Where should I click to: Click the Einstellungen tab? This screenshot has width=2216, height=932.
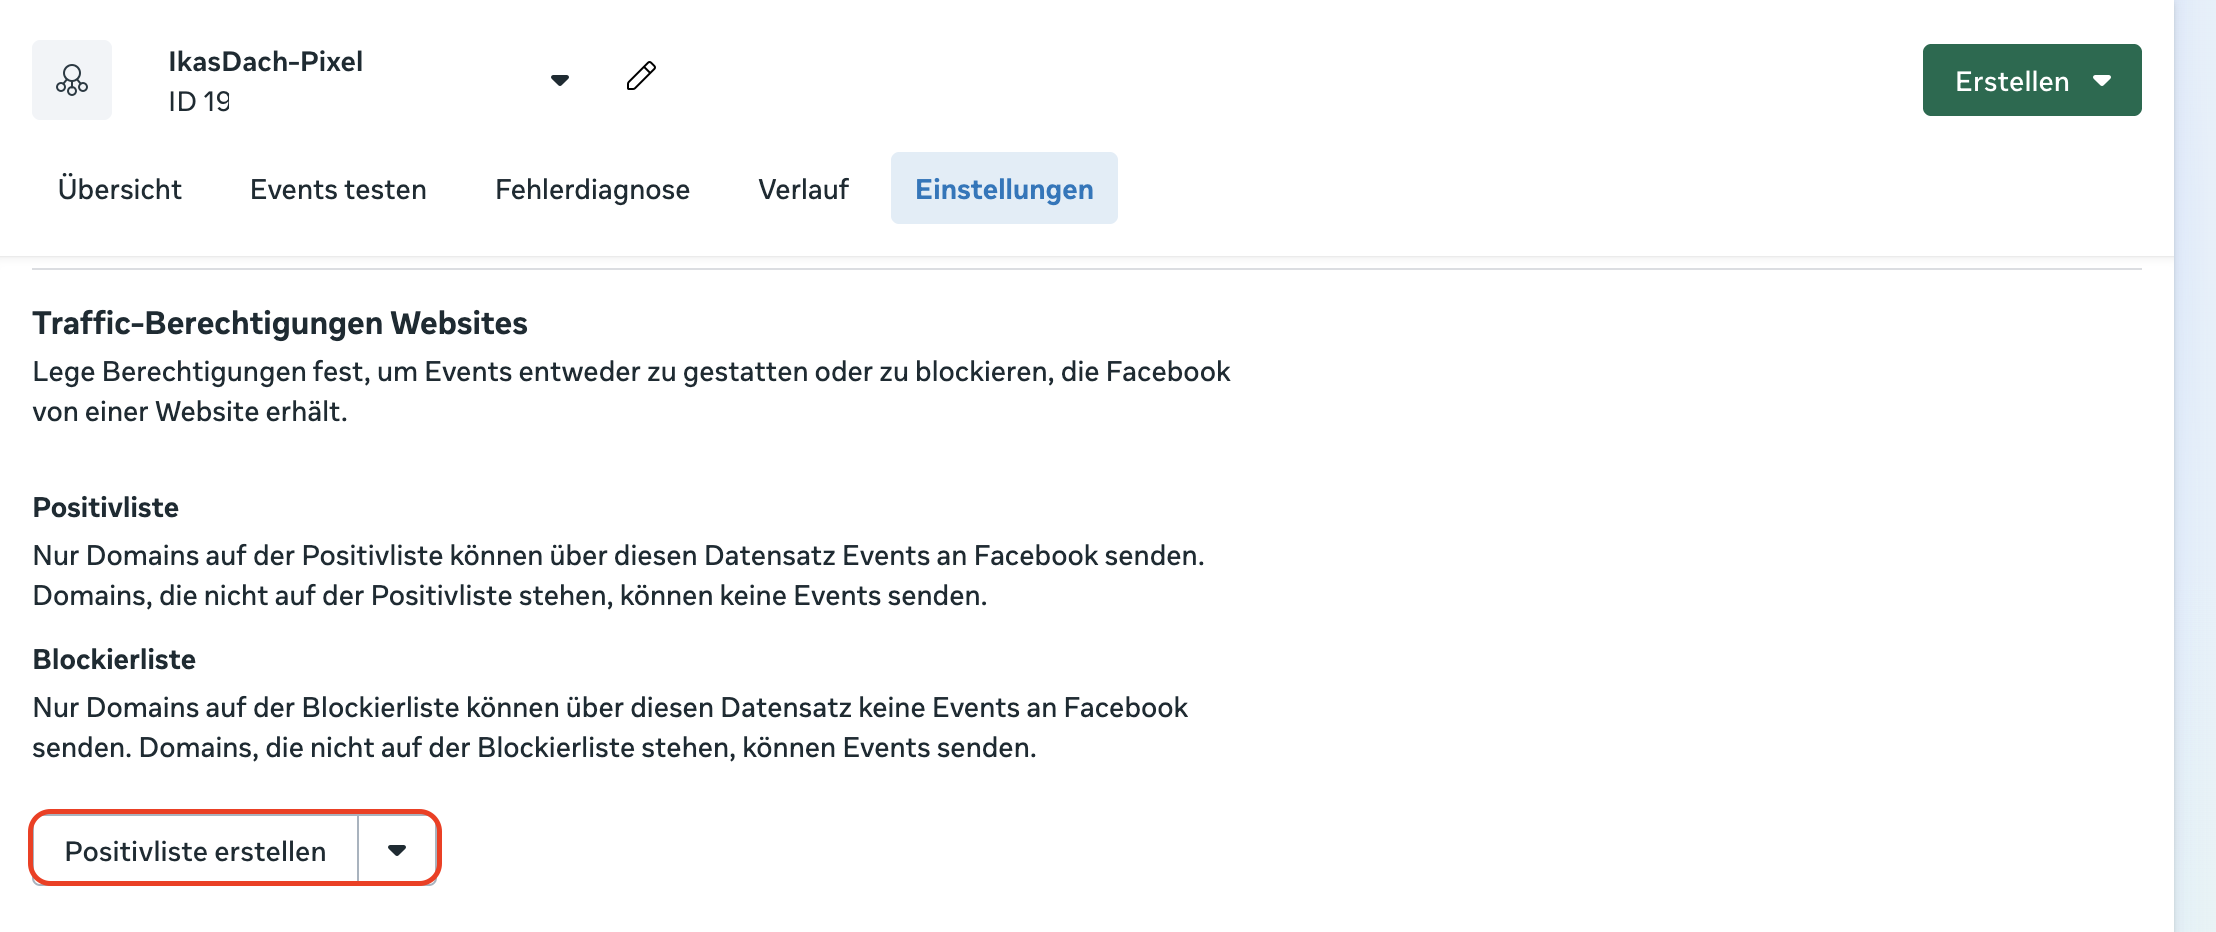tap(1004, 189)
